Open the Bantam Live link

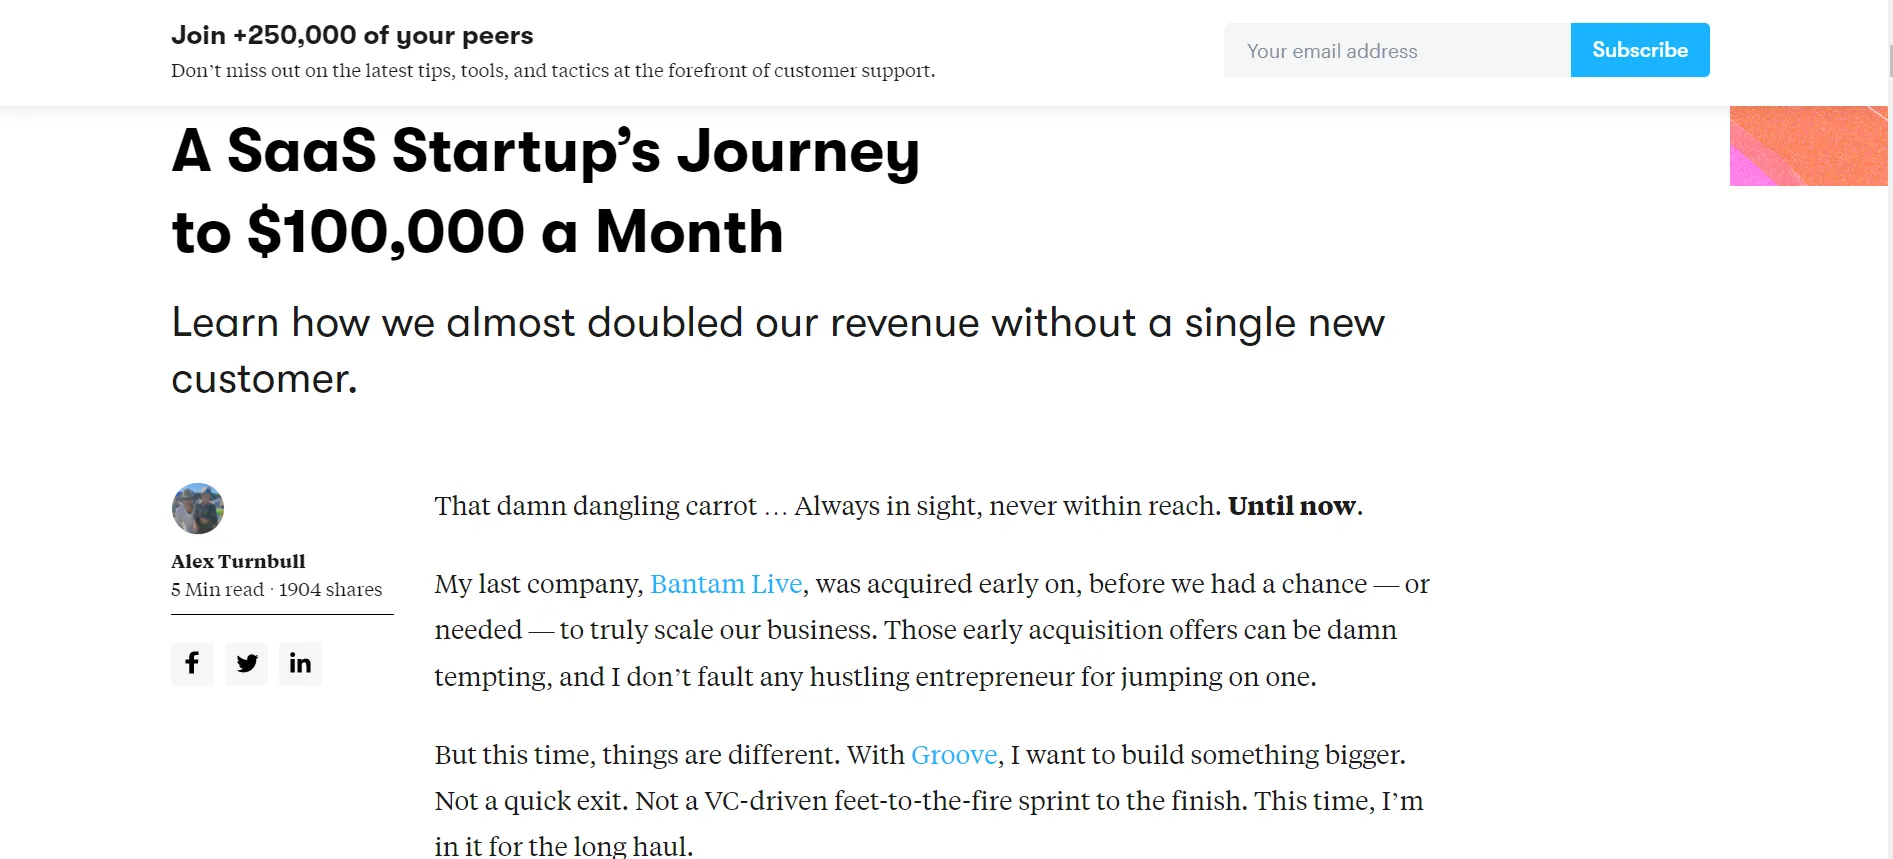(726, 584)
